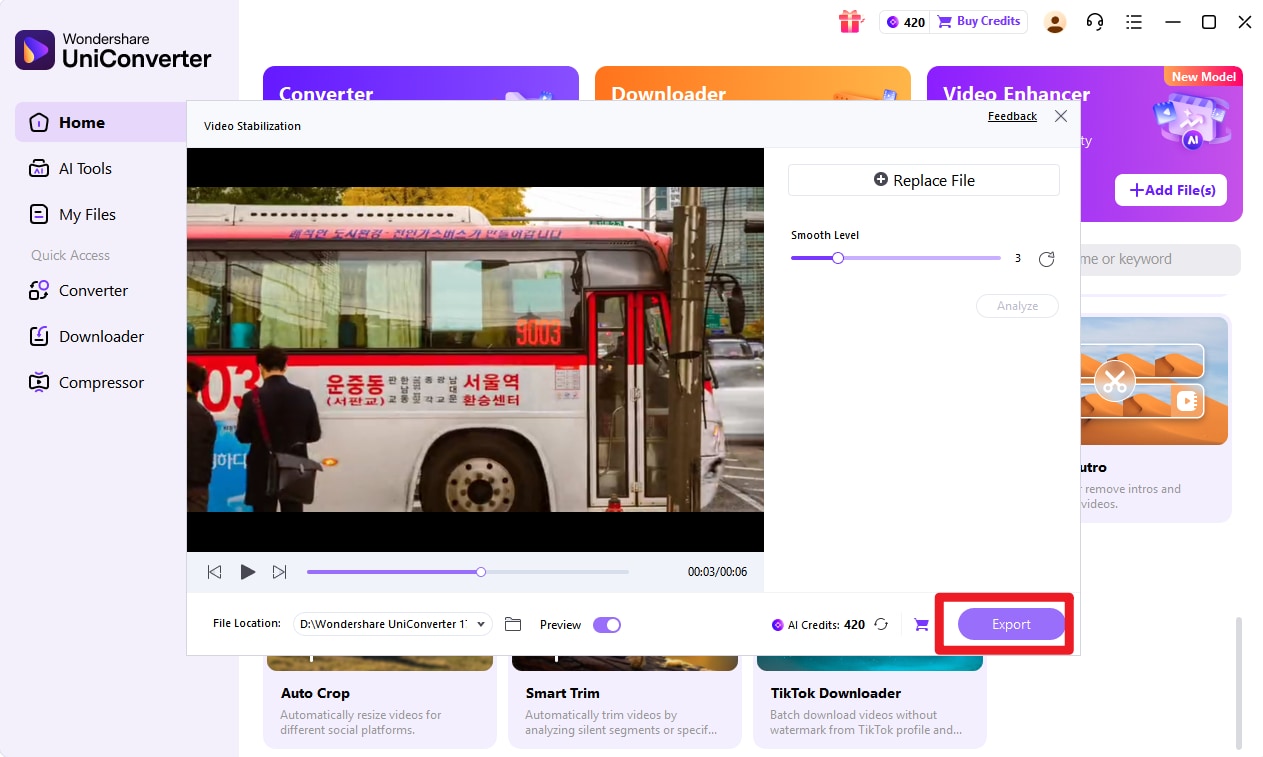1263x757 pixels.
Task: Click the Wondershare UniConverter logo
Action: [x=113, y=50]
